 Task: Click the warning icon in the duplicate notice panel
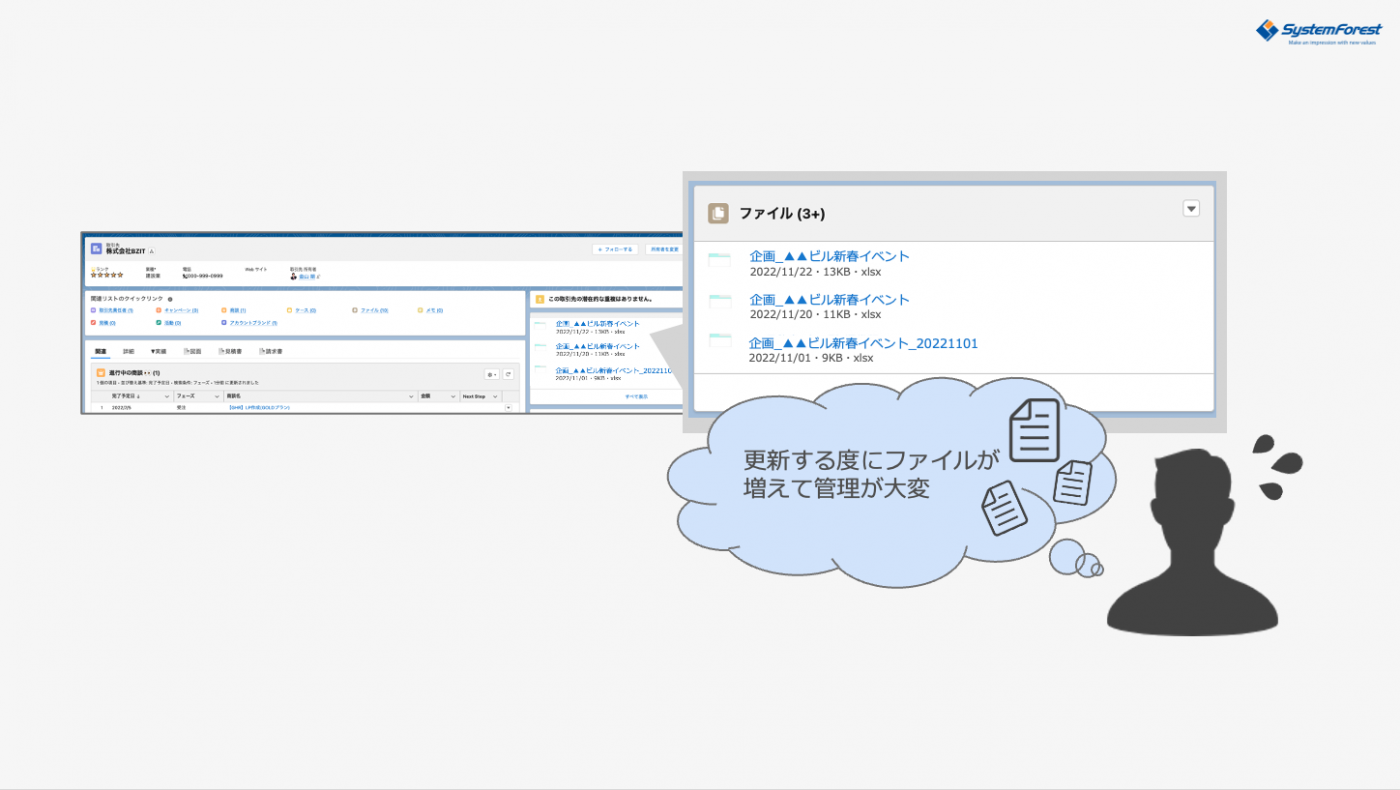[x=540, y=299]
